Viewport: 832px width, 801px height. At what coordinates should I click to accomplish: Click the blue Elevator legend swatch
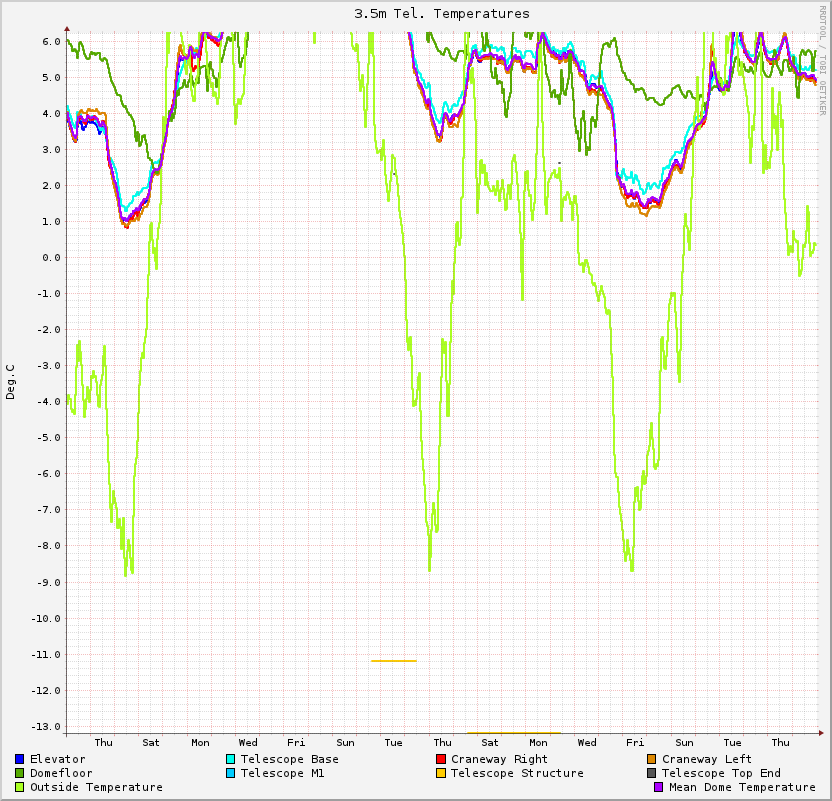click(x=20, y=759)
